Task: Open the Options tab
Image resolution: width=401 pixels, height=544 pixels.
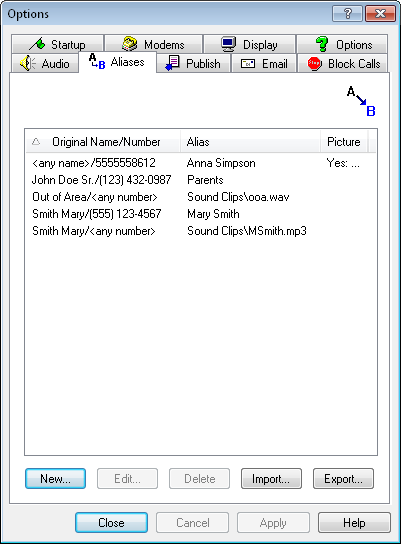Action: click(x=342, y=44)
